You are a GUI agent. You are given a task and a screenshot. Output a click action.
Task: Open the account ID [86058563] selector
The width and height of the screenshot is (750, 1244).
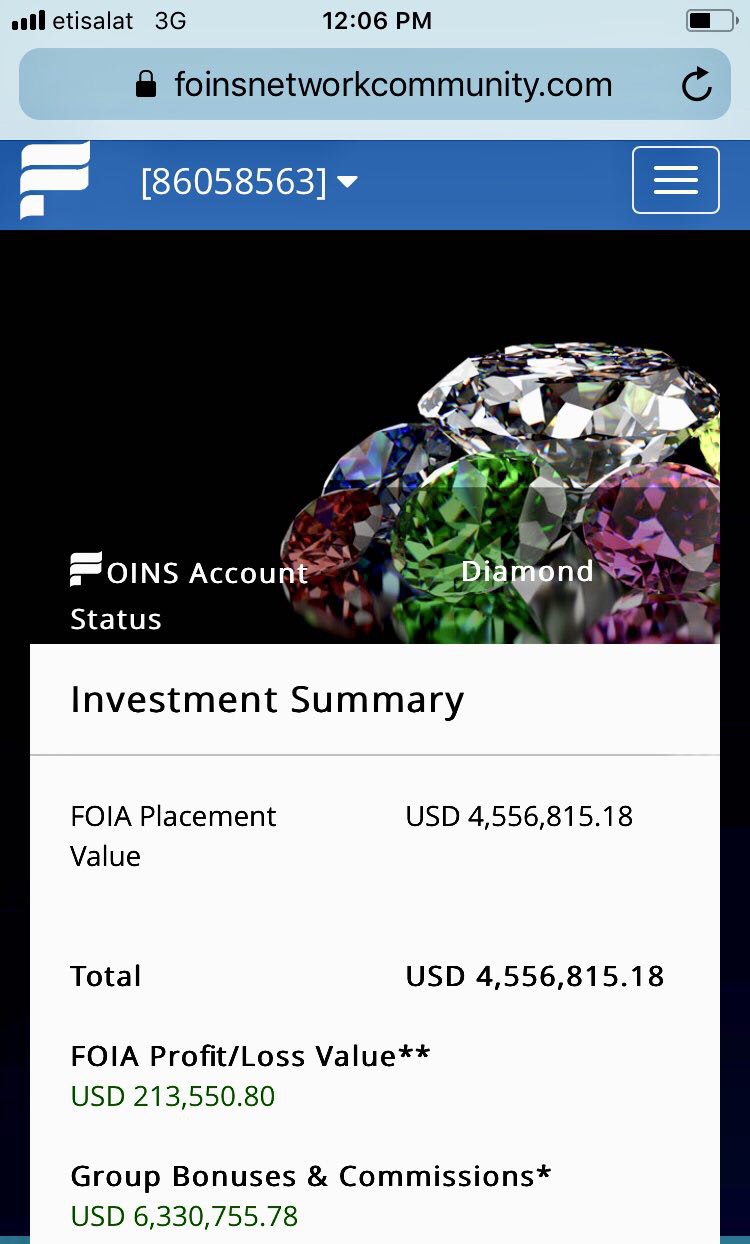(249, 182)
